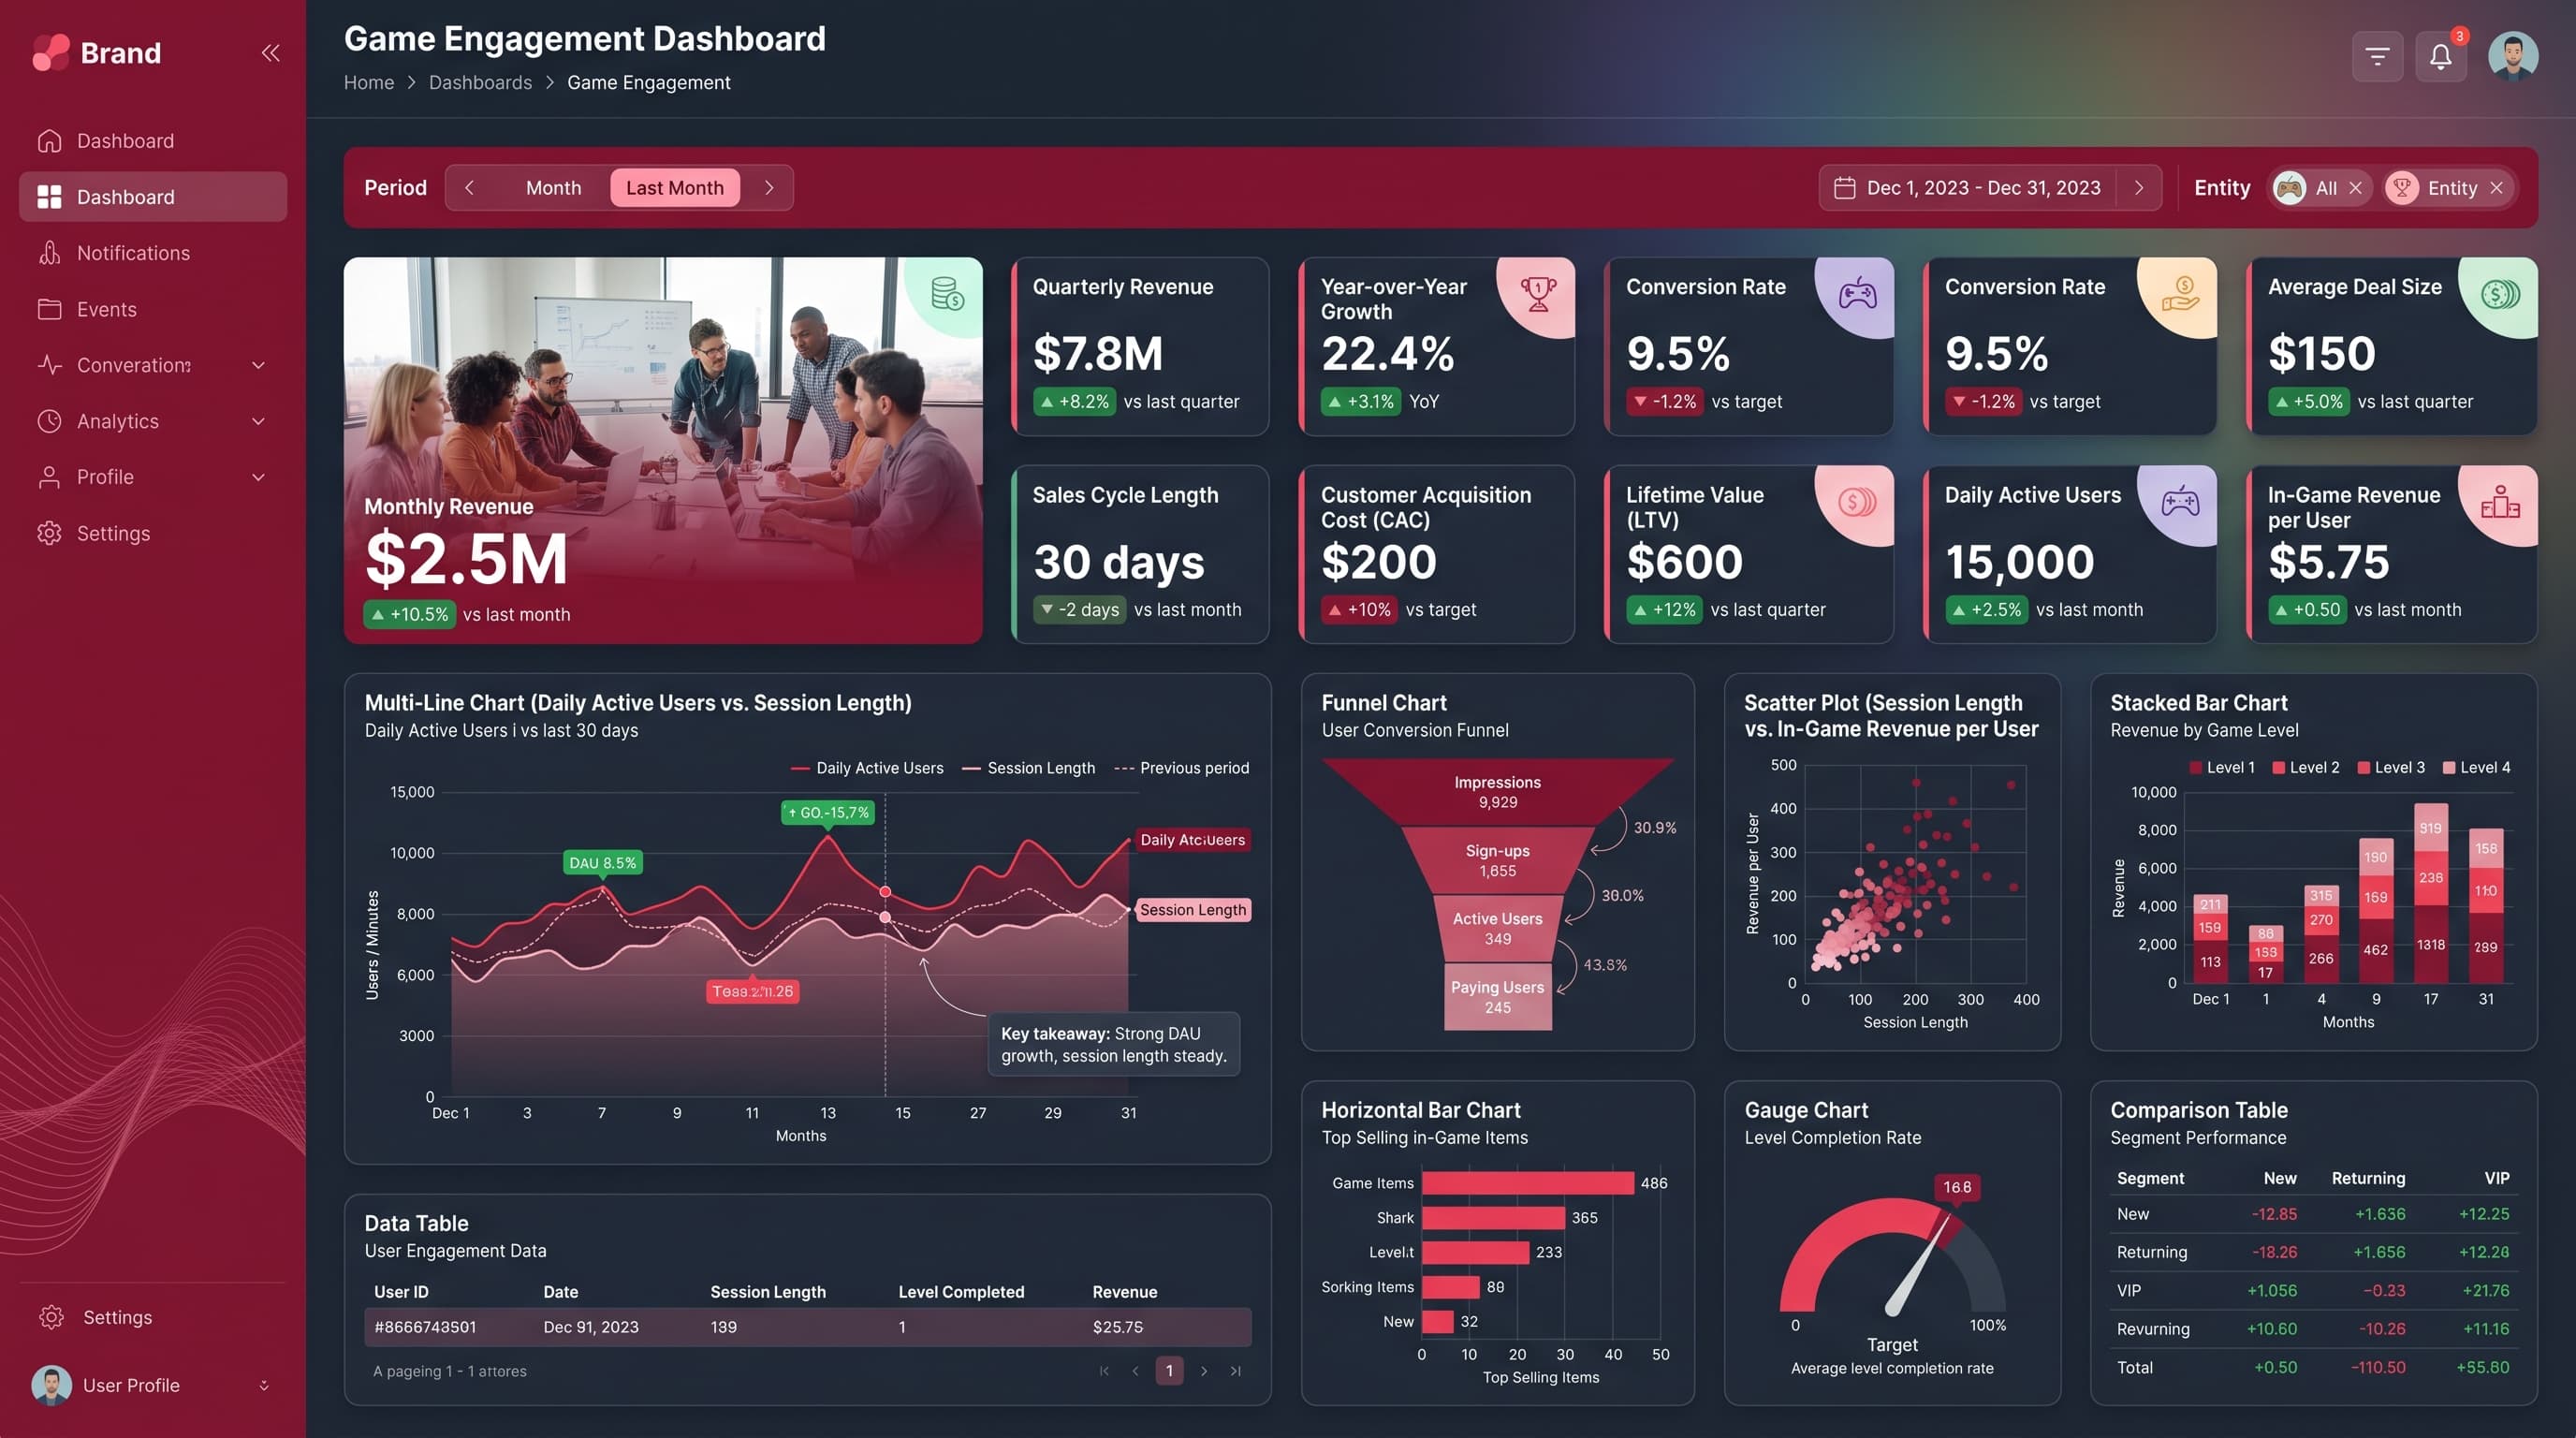Select the highlighted grid-icon Dashboard sidebar item
The height and width of the screenshot is (1438, 2576).
click(152, 197)
